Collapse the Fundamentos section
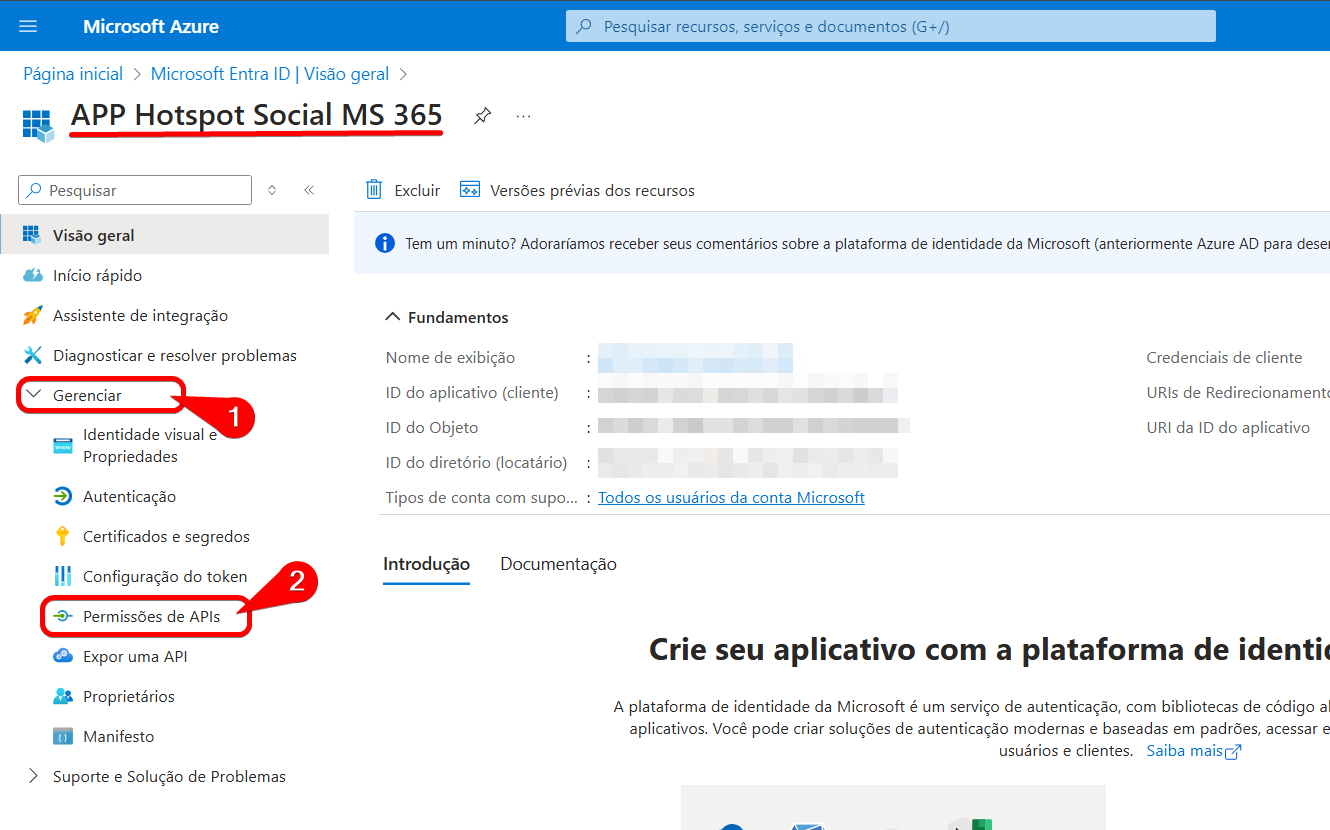Viewport: 1330px width, 830px height. coord(393,317)
